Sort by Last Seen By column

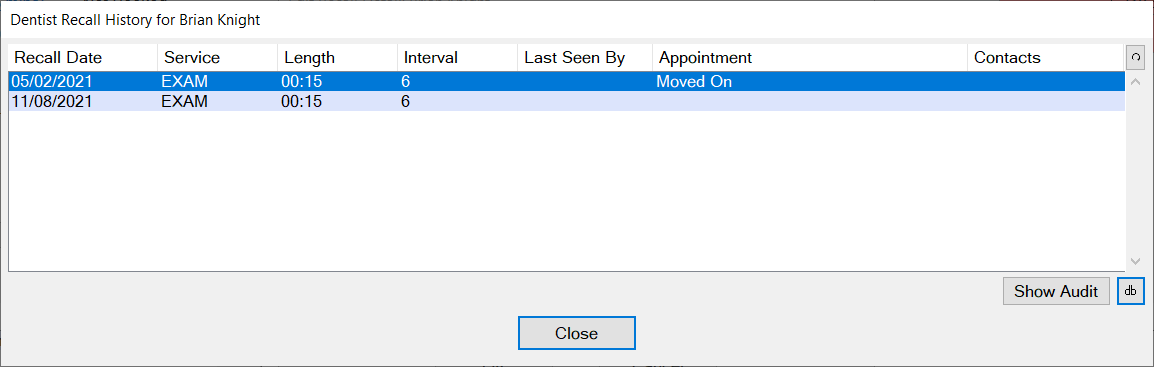pos(585,57)
